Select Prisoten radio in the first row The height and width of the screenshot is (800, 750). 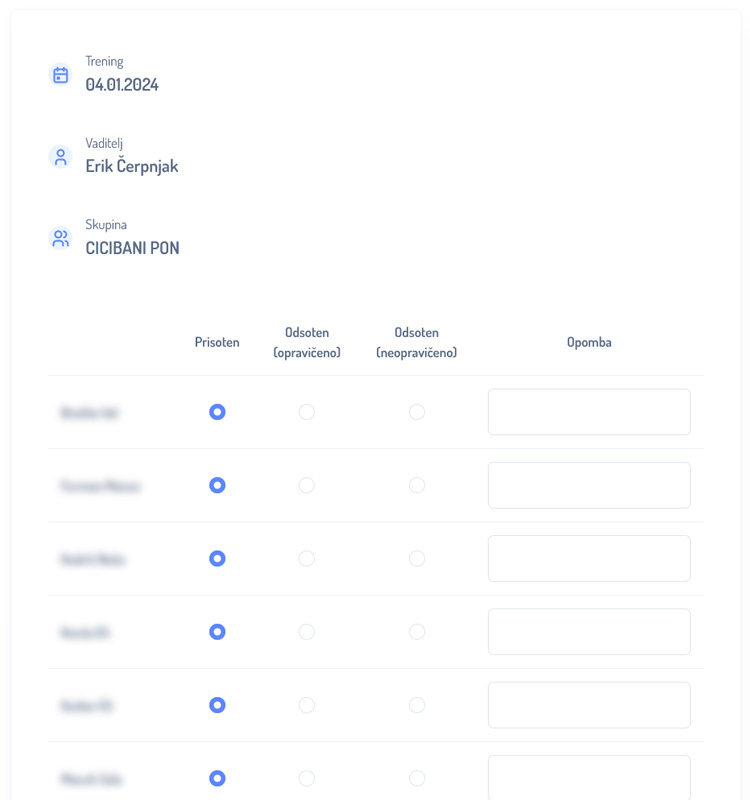[x=217, y=412]
